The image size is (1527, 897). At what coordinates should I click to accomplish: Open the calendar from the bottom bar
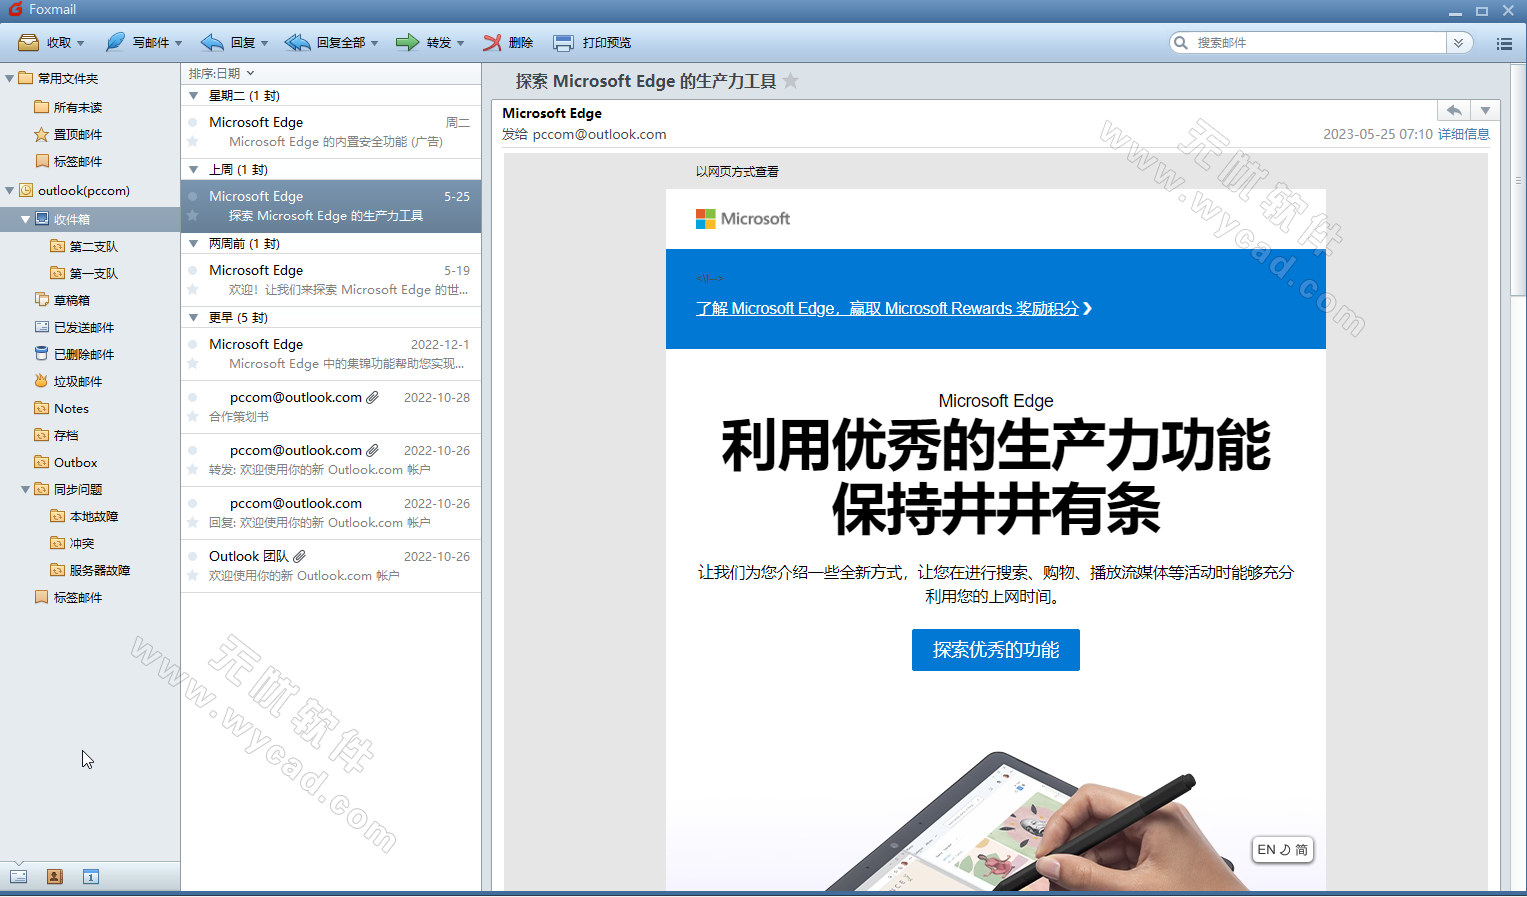point(90,876)
